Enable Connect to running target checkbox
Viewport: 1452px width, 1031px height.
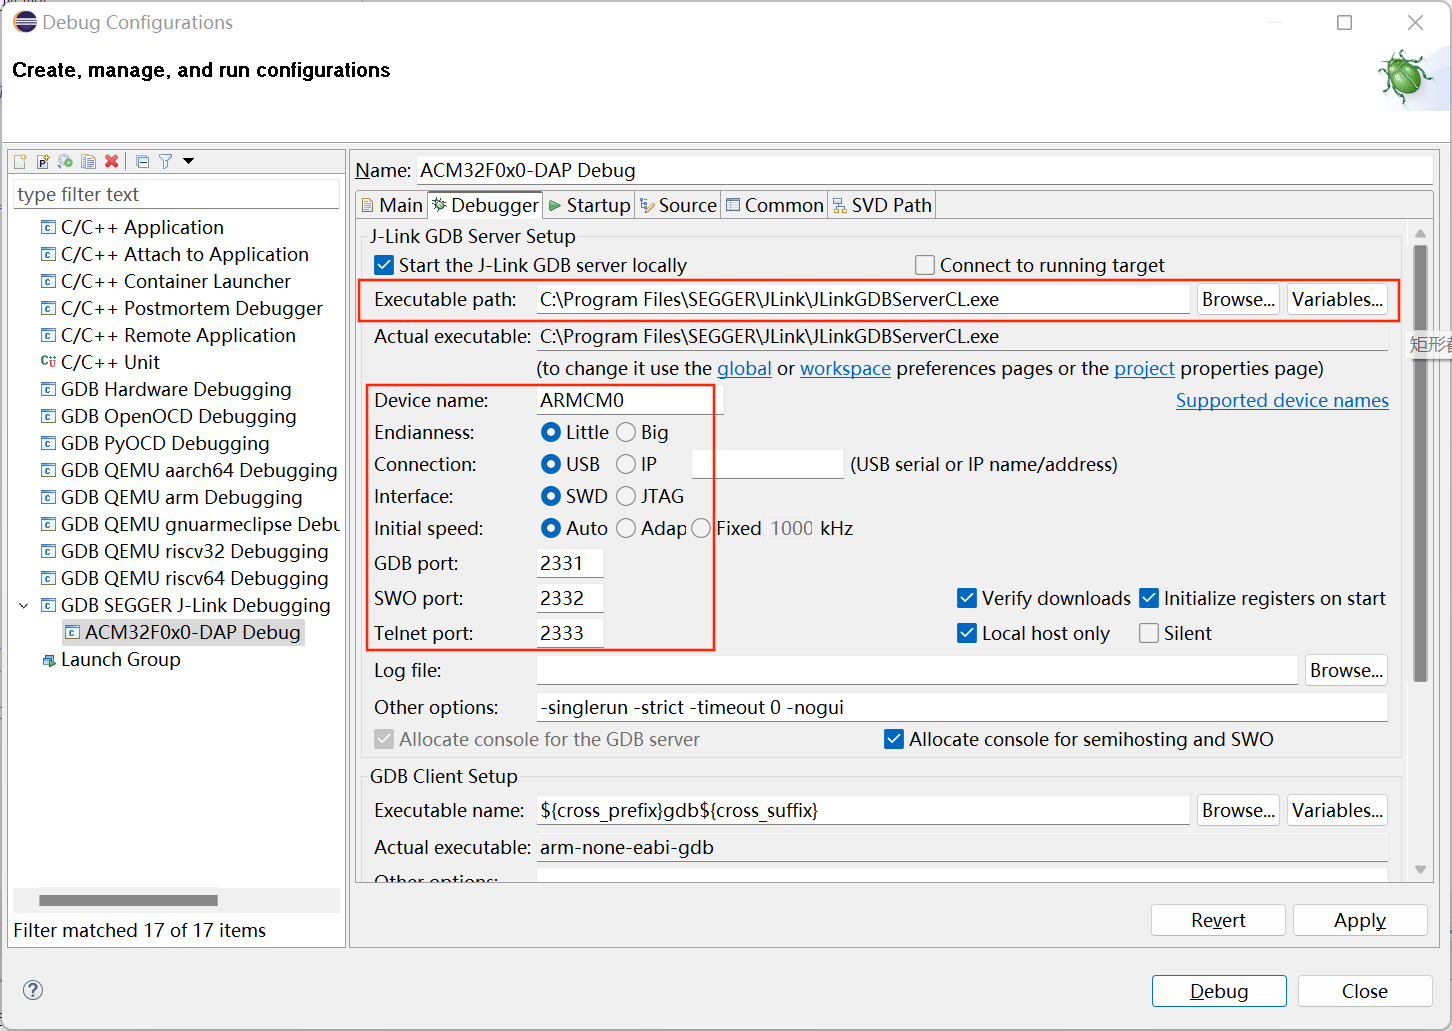tap(925, 265)
